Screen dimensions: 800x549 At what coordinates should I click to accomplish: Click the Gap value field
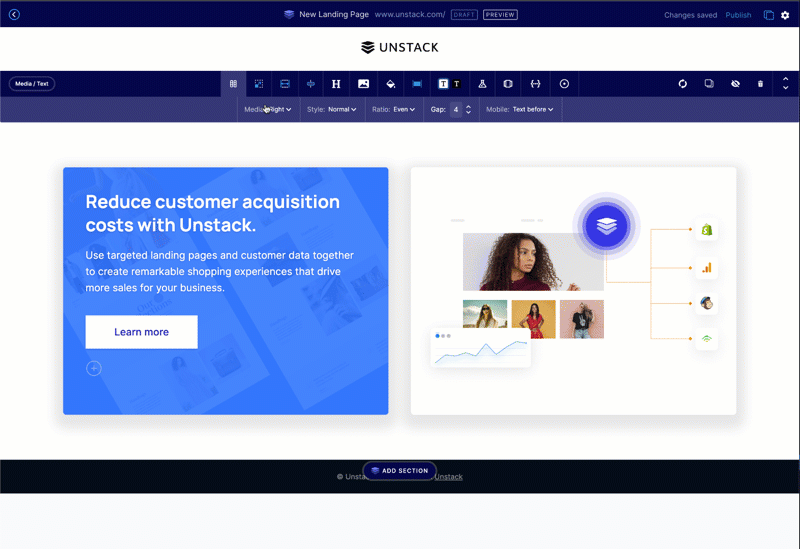click(456, 109)
